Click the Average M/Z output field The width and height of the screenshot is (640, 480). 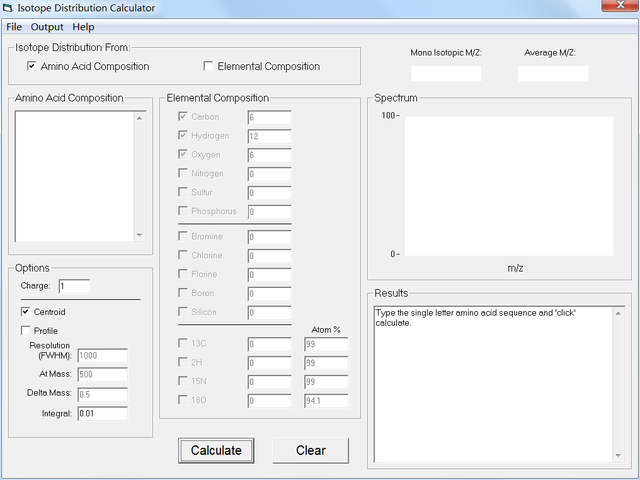tap(553, 73)
